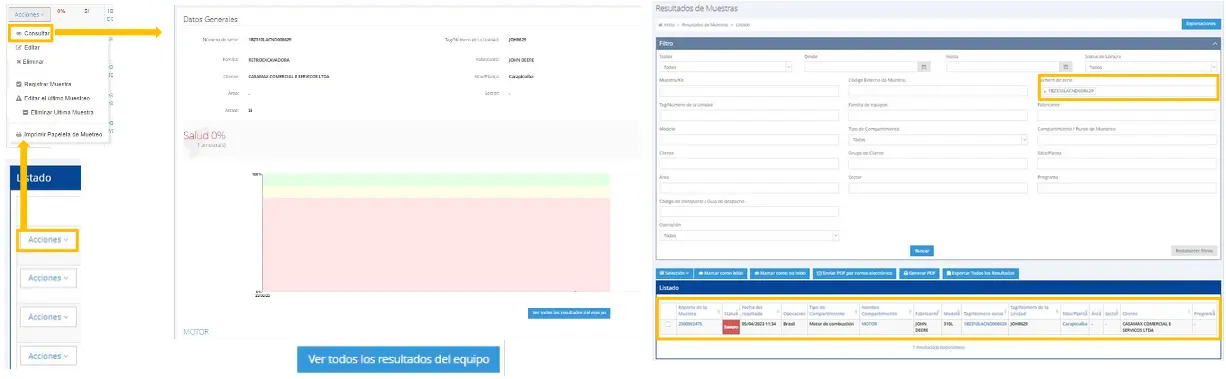Viewport: 1226px width, 379px height.
Task: Tick the checkbox for sample 2300992475
Action: coord(667,325)
